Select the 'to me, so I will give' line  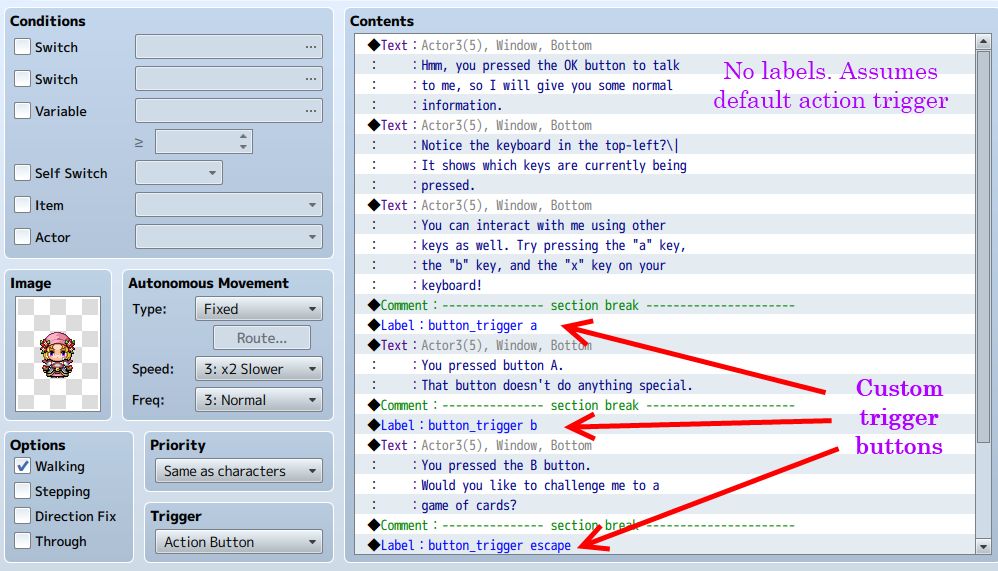click(x=664, y=85)
